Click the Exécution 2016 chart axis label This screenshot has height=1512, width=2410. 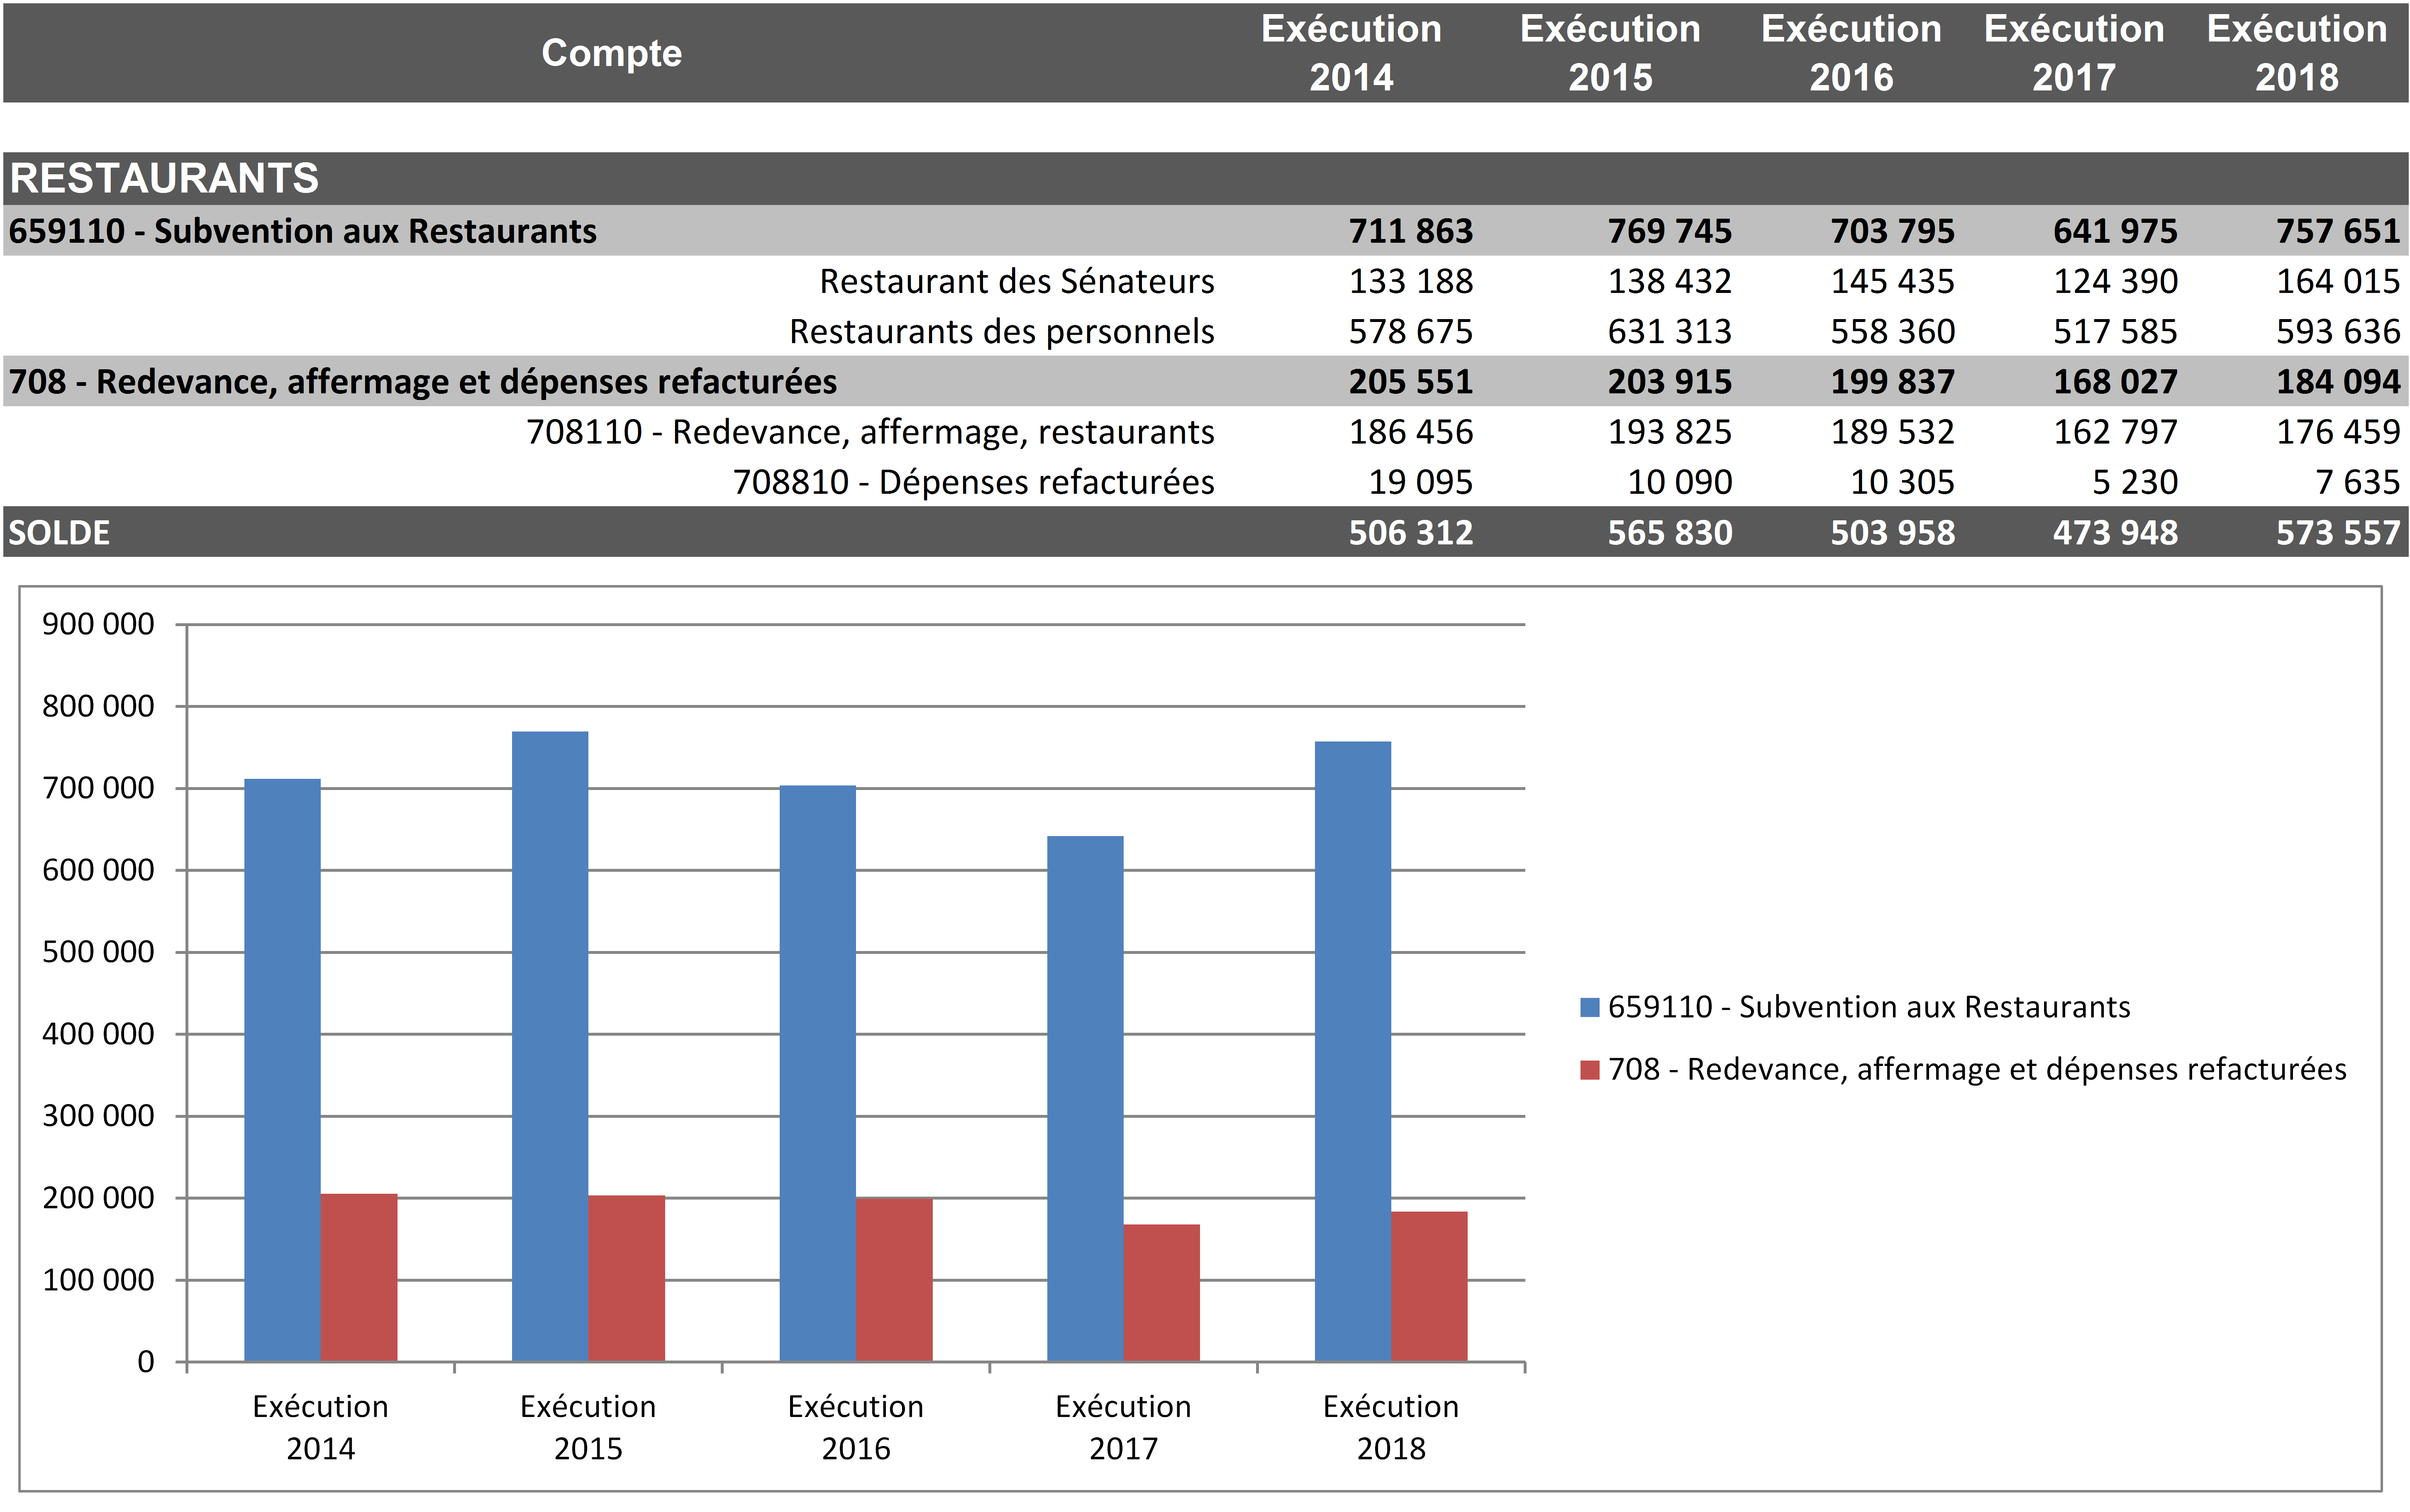pos(855,1427)
